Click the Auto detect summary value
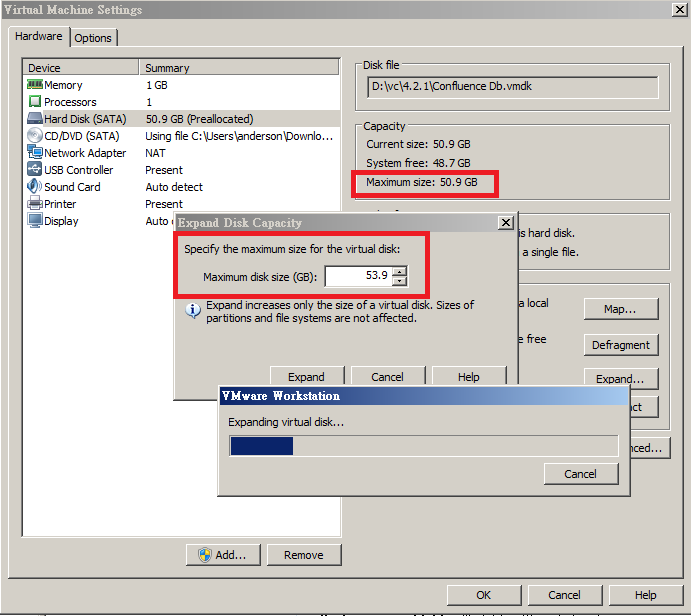 pyautogui.click(x=174, y=187)
